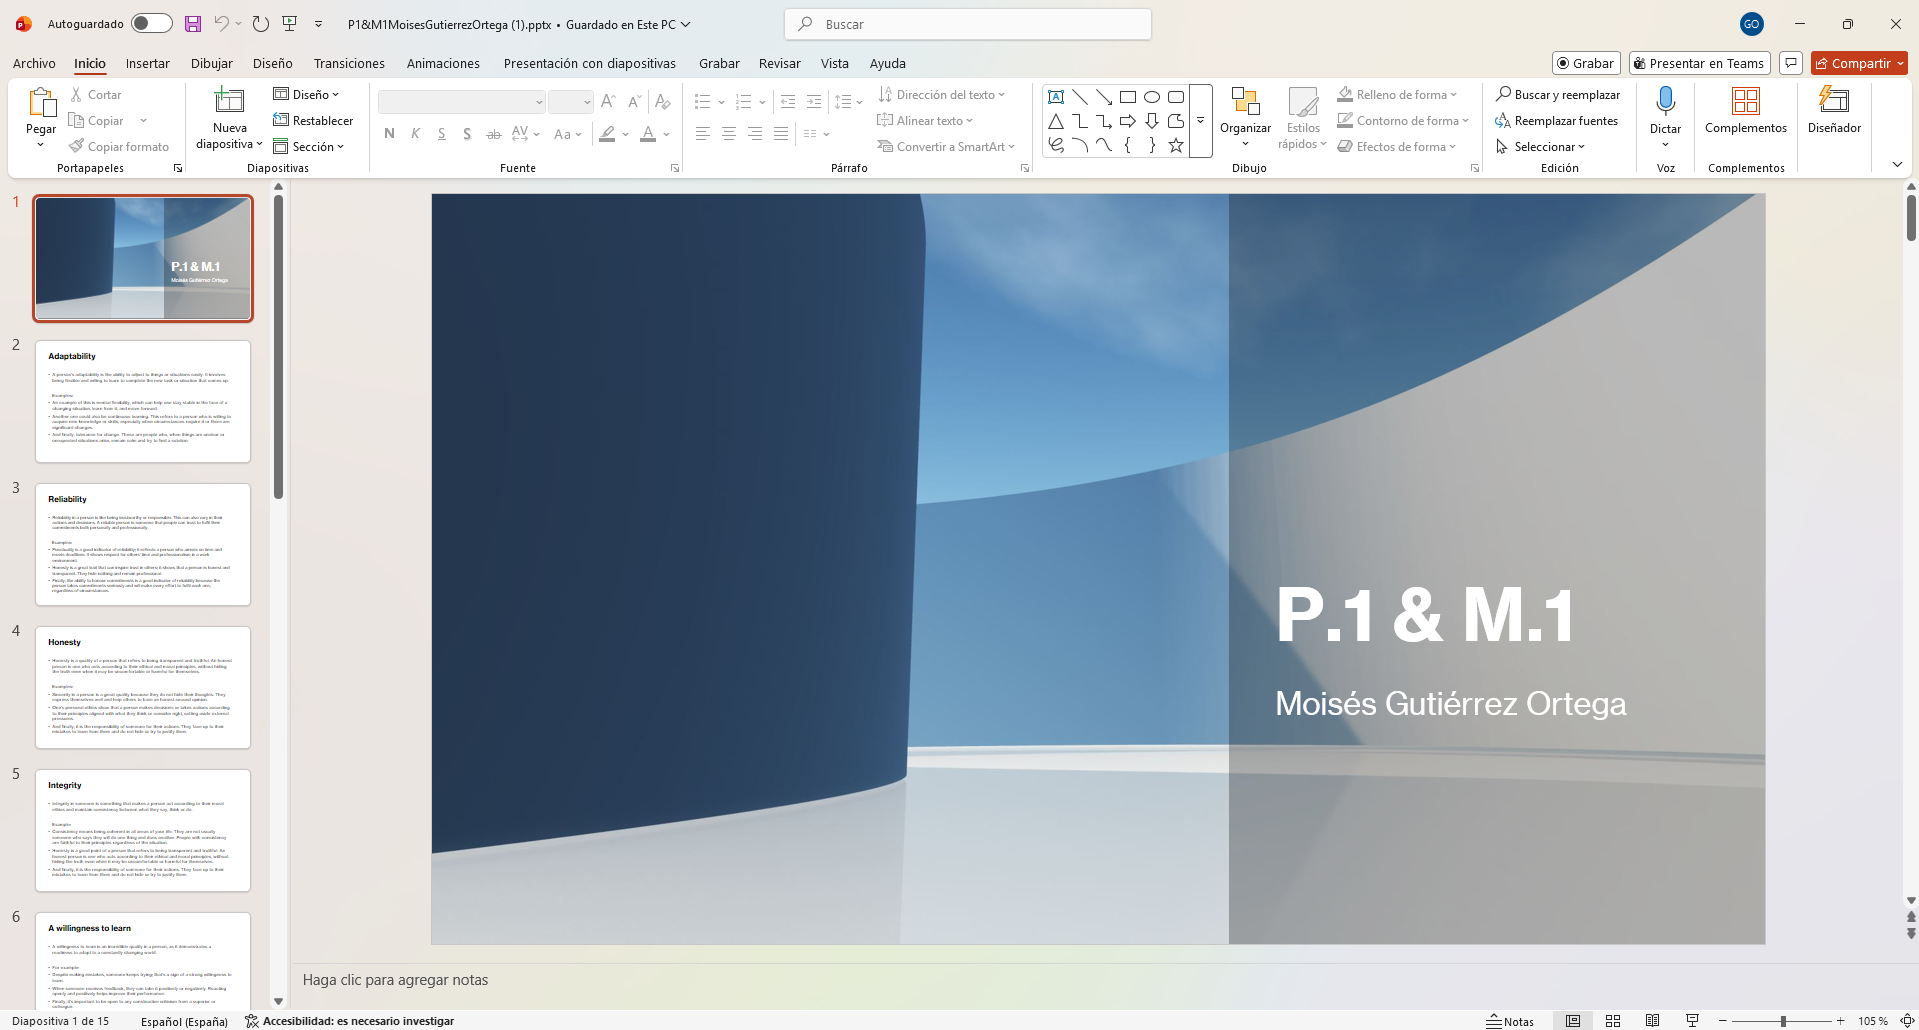Open text highlight color
The width and height of the screenshot is (1919, 1030).
point(607,134)
